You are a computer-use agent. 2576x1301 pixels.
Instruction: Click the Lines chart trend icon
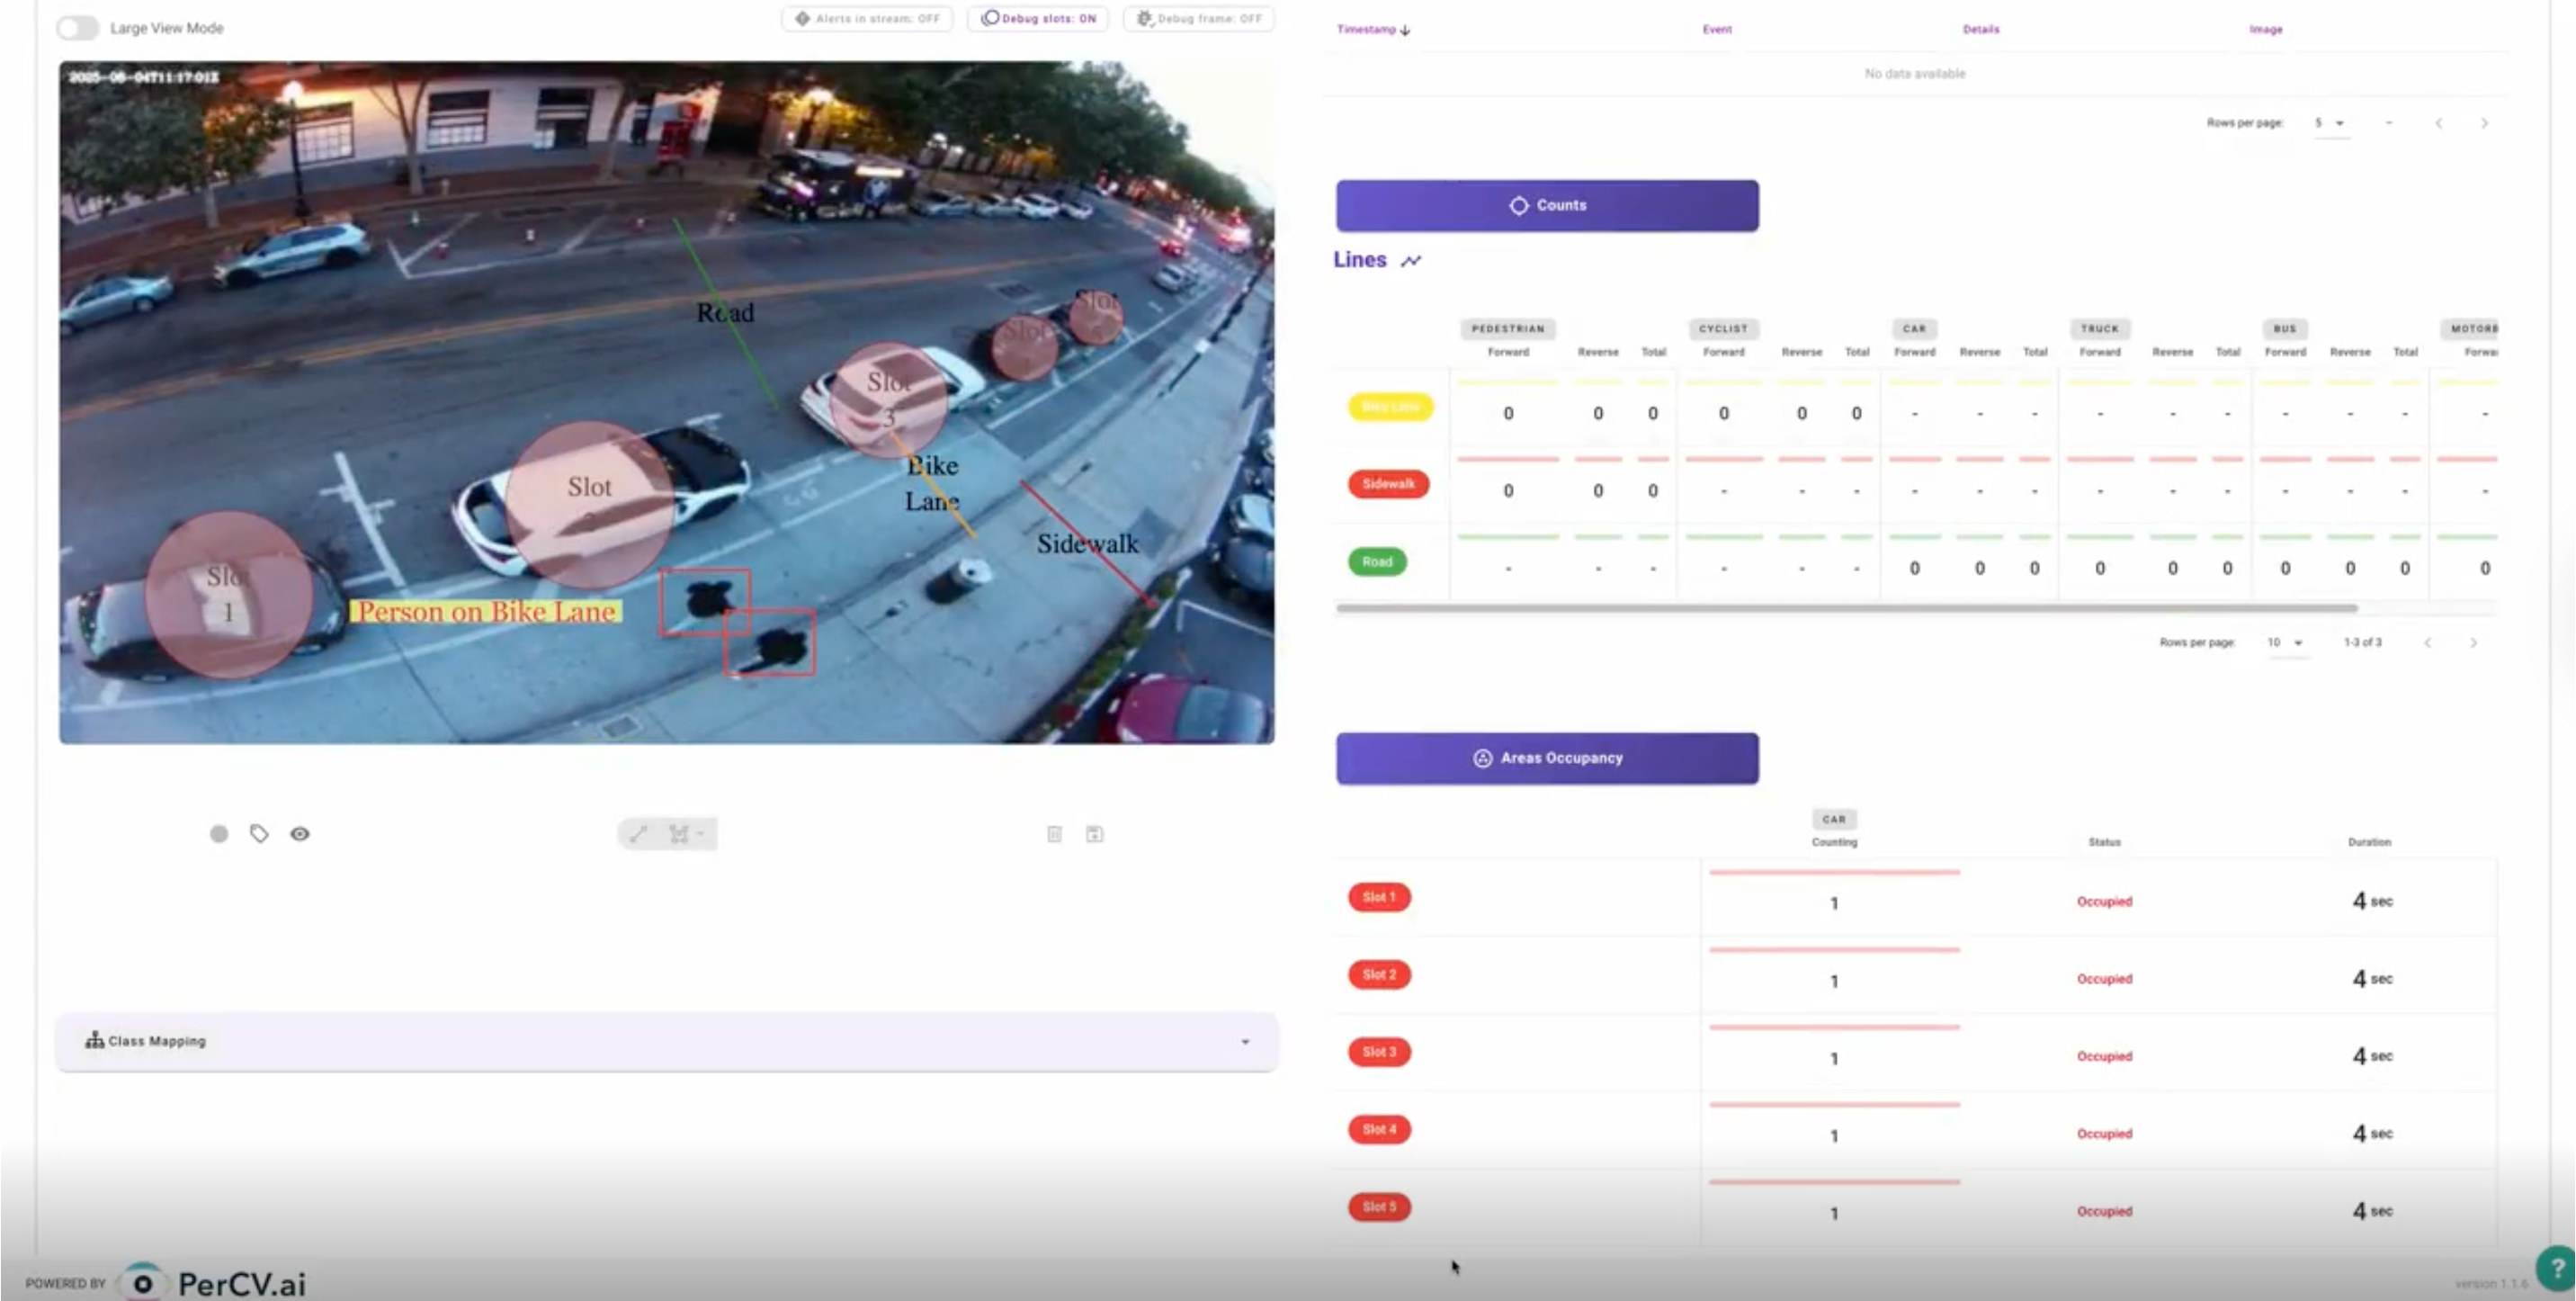(x=1410, y=261)
